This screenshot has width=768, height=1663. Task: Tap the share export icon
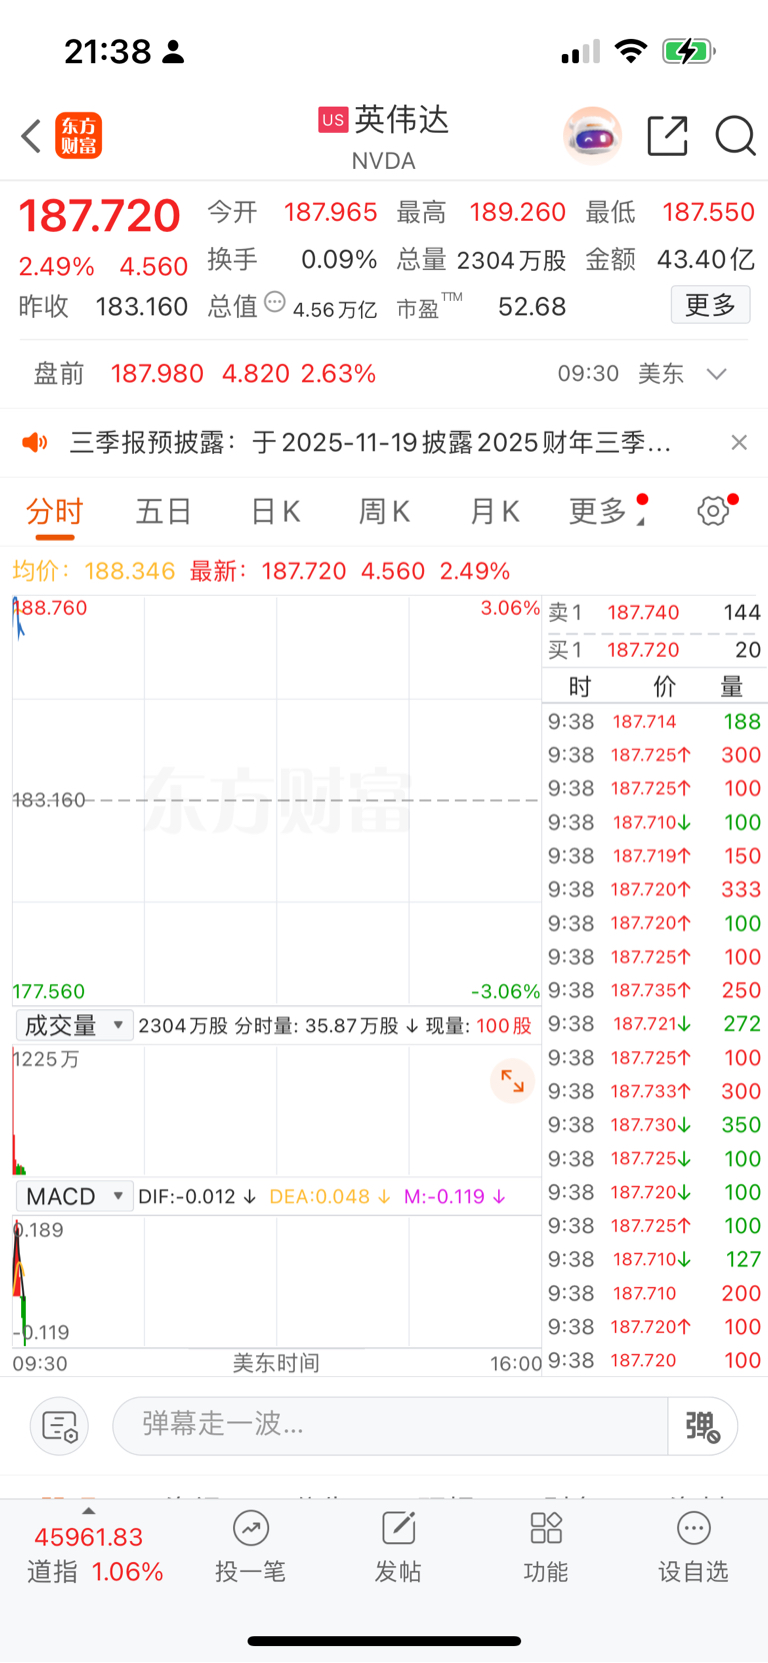(667, 136)
